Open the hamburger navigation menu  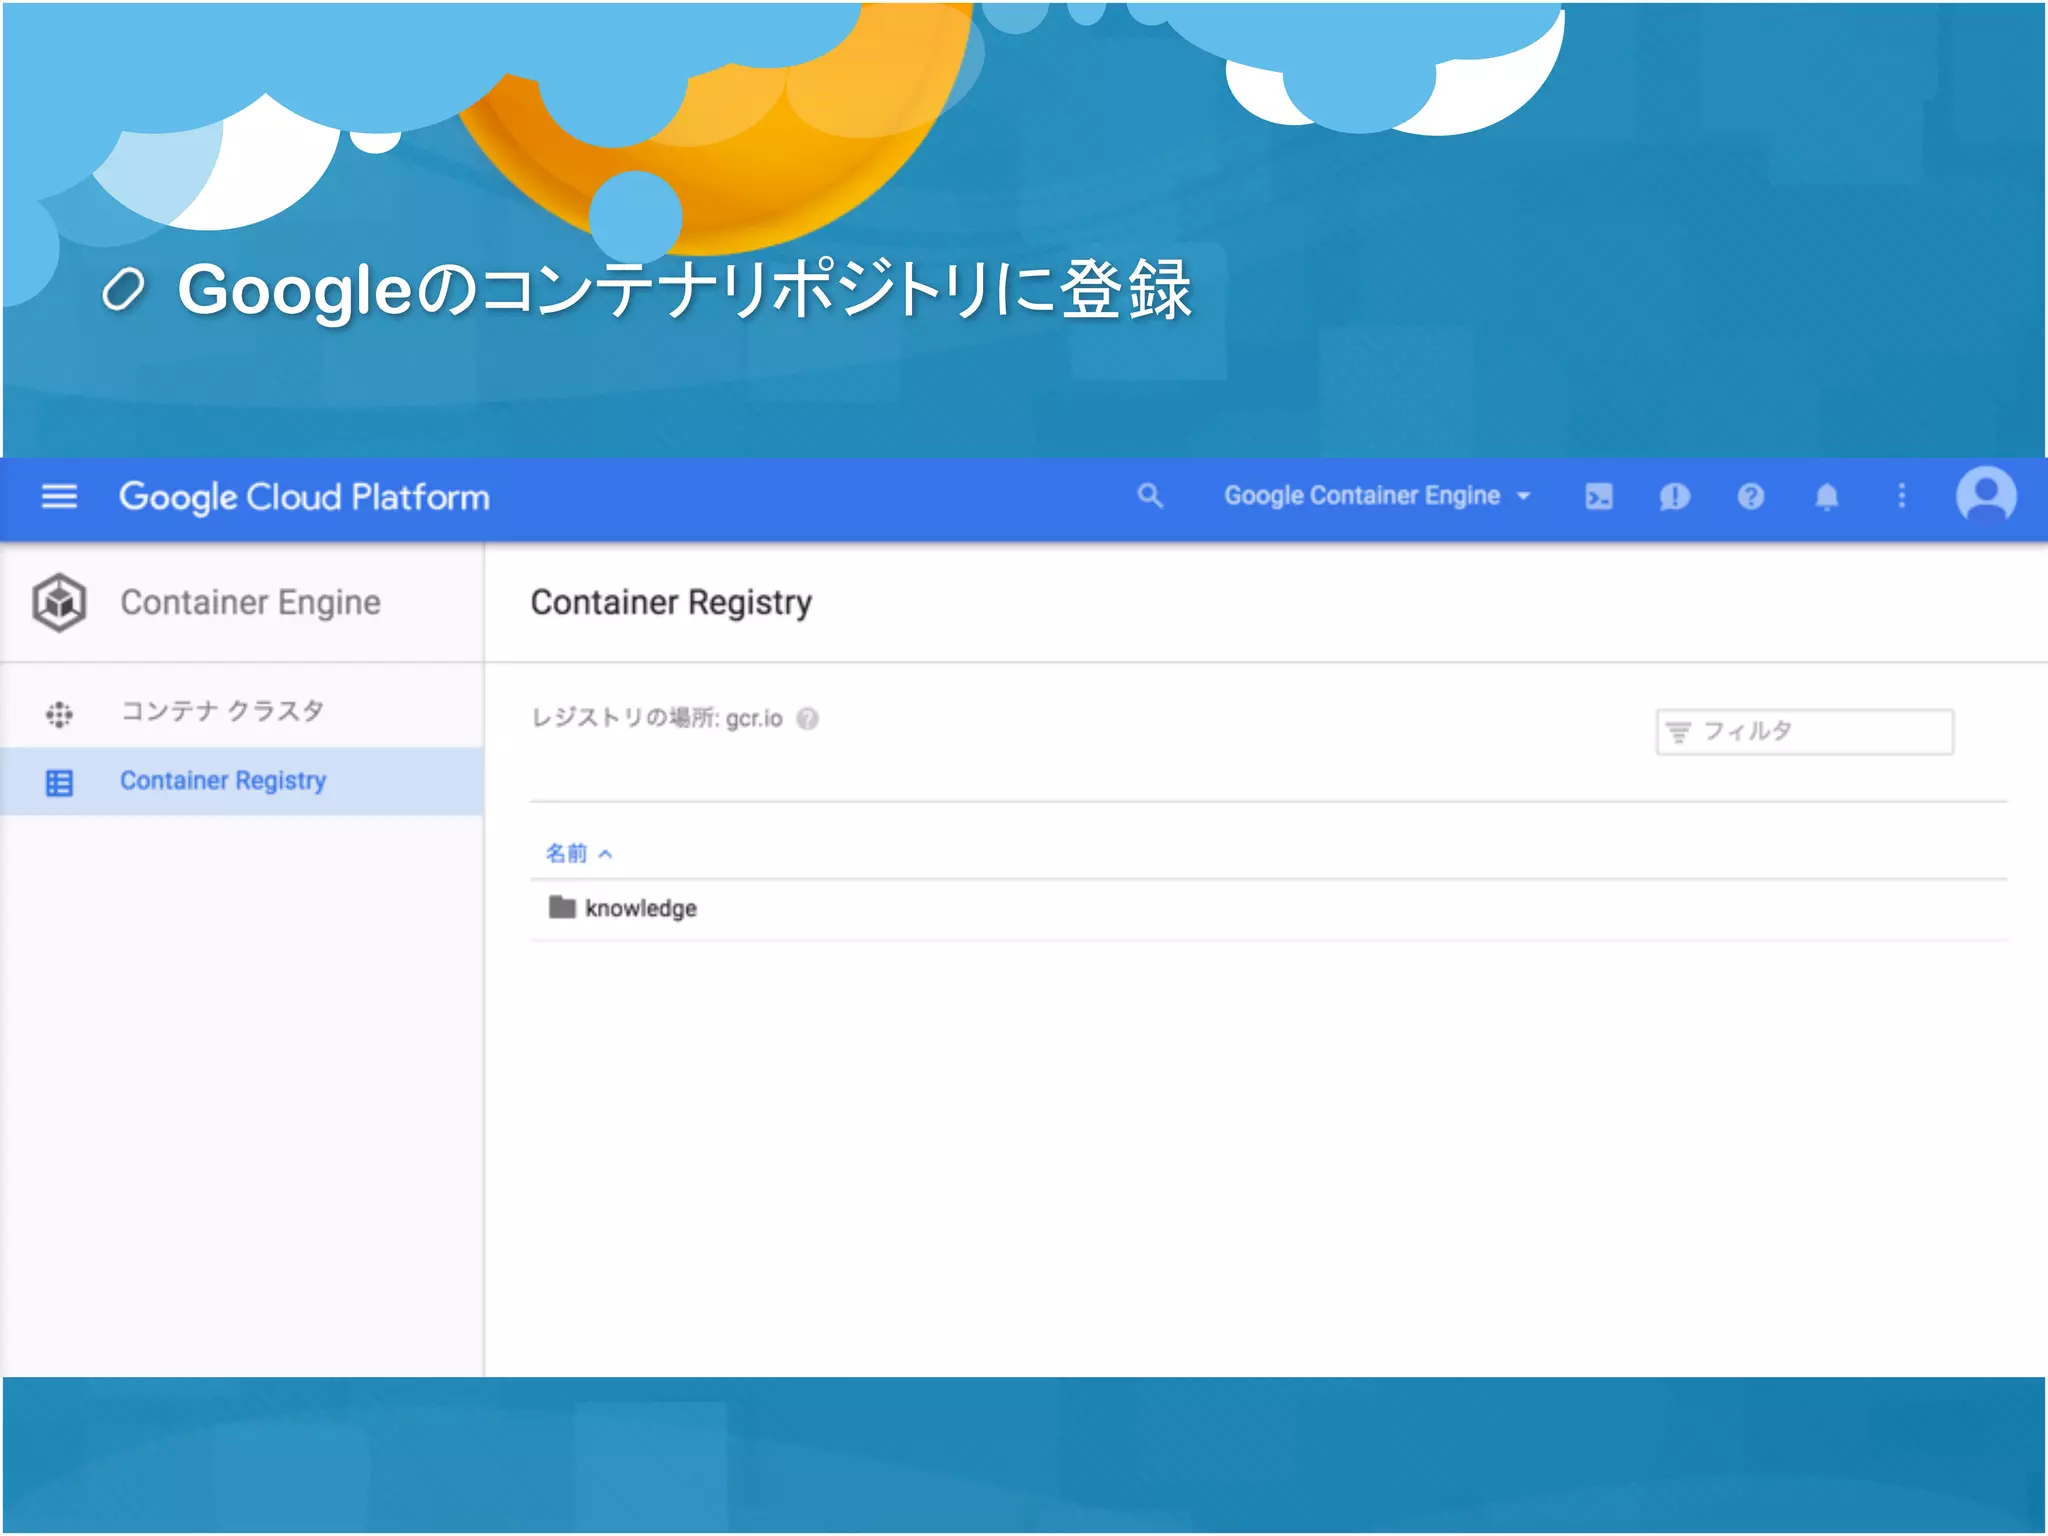coord(59,496)
